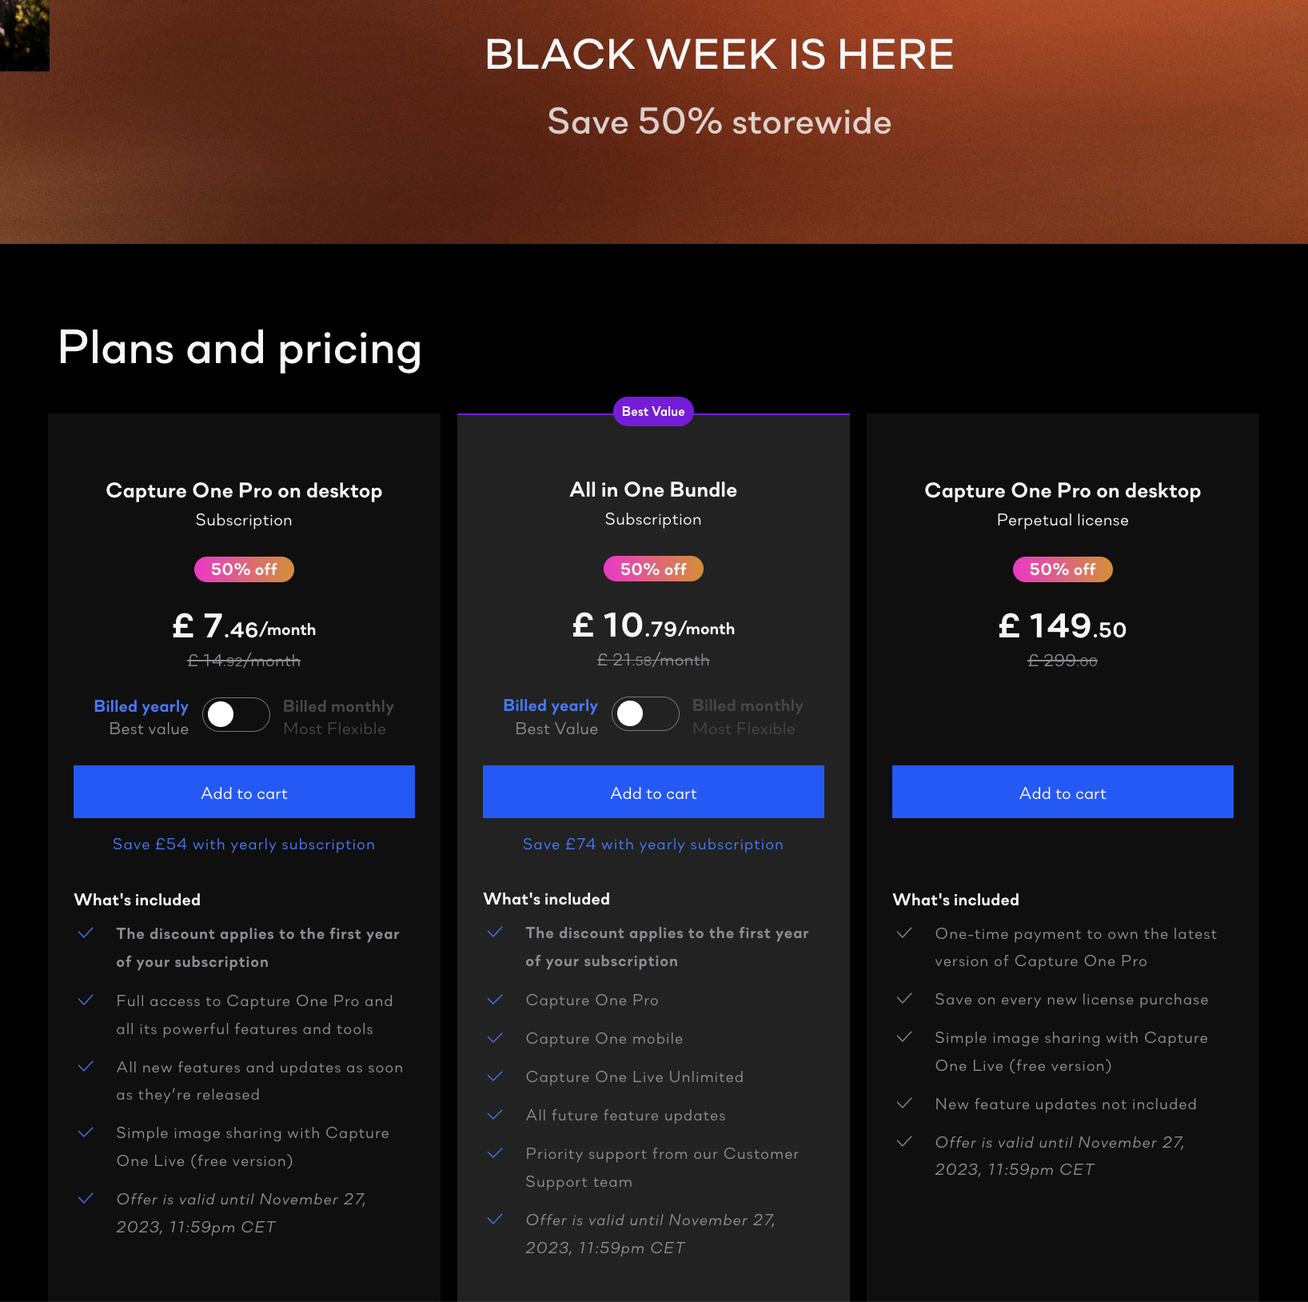The image size is (1308, 1302).
Task: Click checkmark beside Save on every new license
Action: coord(904,999)
